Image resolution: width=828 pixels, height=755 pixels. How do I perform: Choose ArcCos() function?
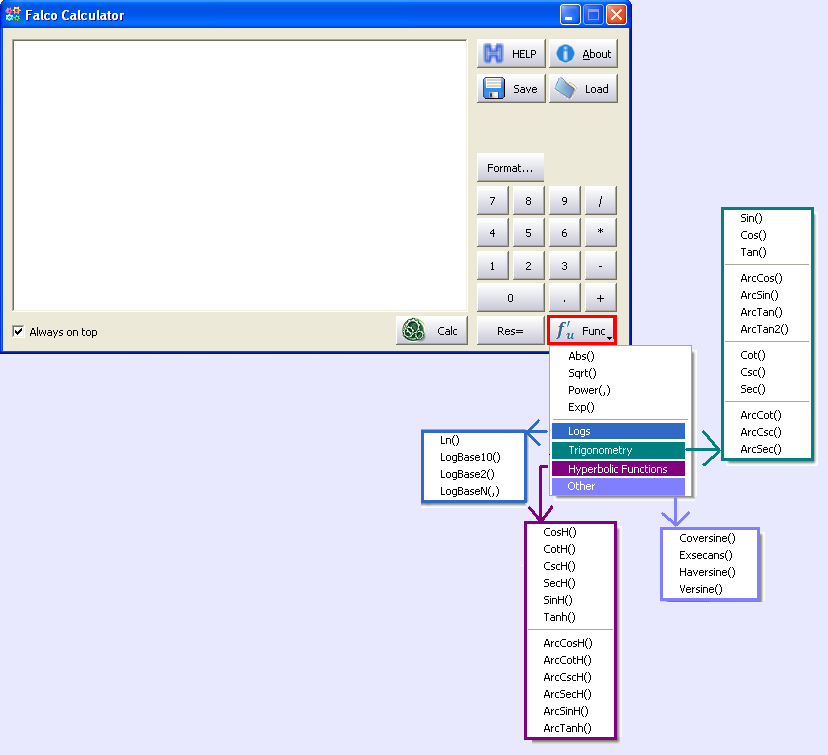[x=761, y=278]
